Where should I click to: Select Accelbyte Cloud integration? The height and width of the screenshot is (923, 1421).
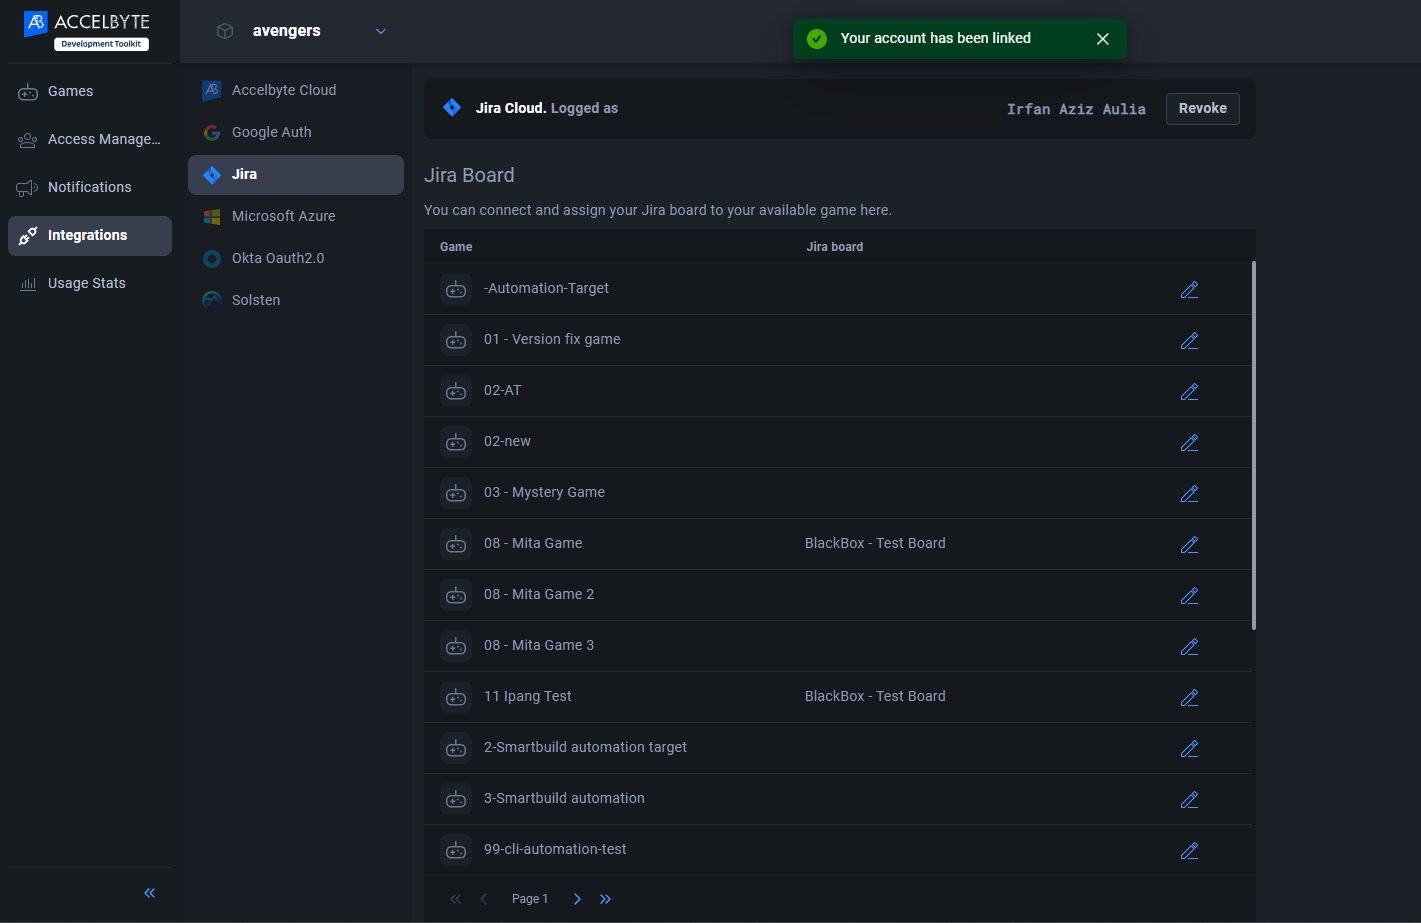pos(296,90)
